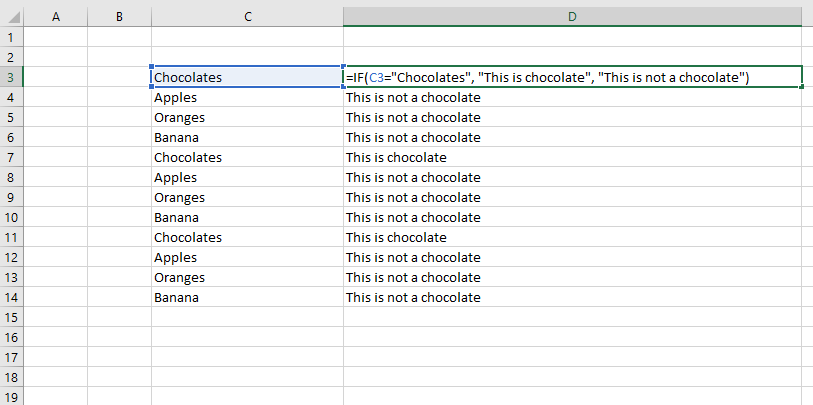Select row 3 header

pyautogui.click(x=11, y=77)
